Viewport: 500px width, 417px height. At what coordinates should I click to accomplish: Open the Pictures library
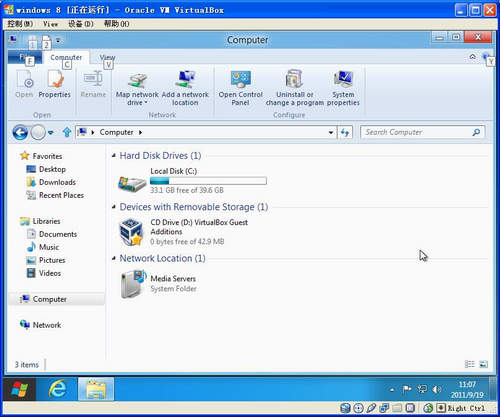point(46,260)
